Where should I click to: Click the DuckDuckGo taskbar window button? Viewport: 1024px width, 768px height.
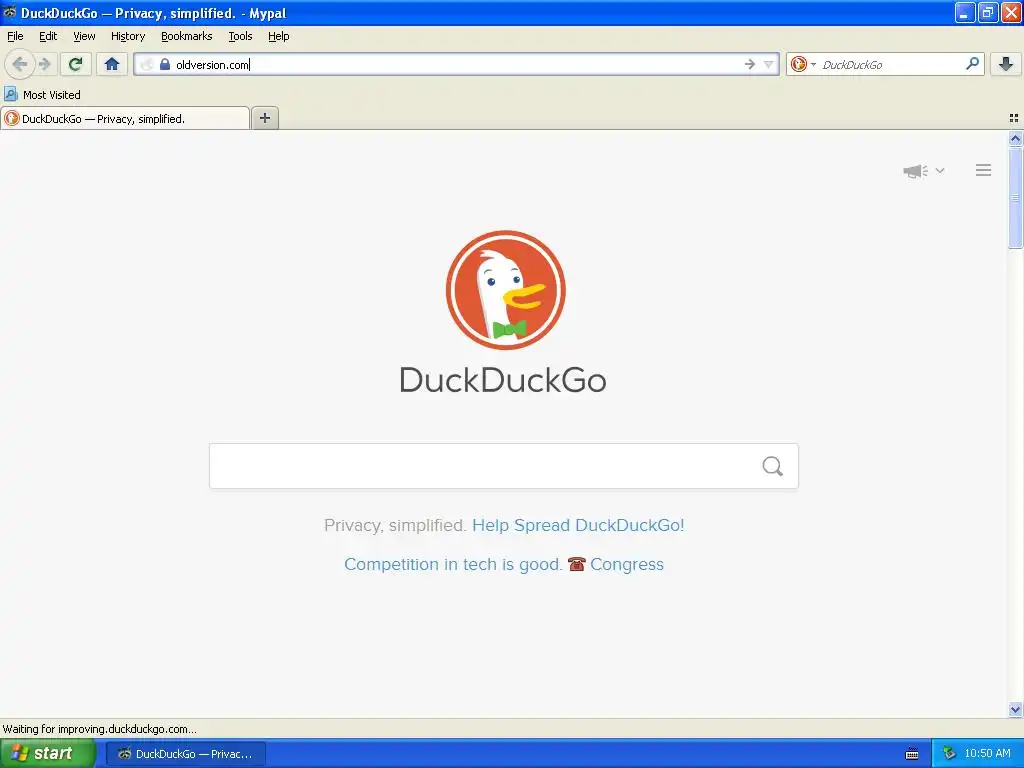tap(186, 754)
